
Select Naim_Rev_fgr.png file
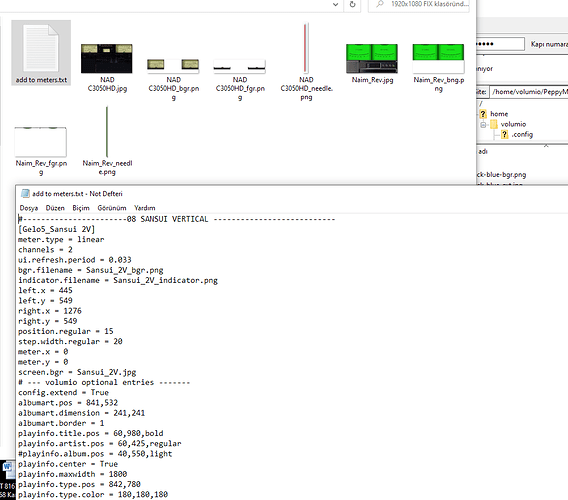tap(41, 142)
